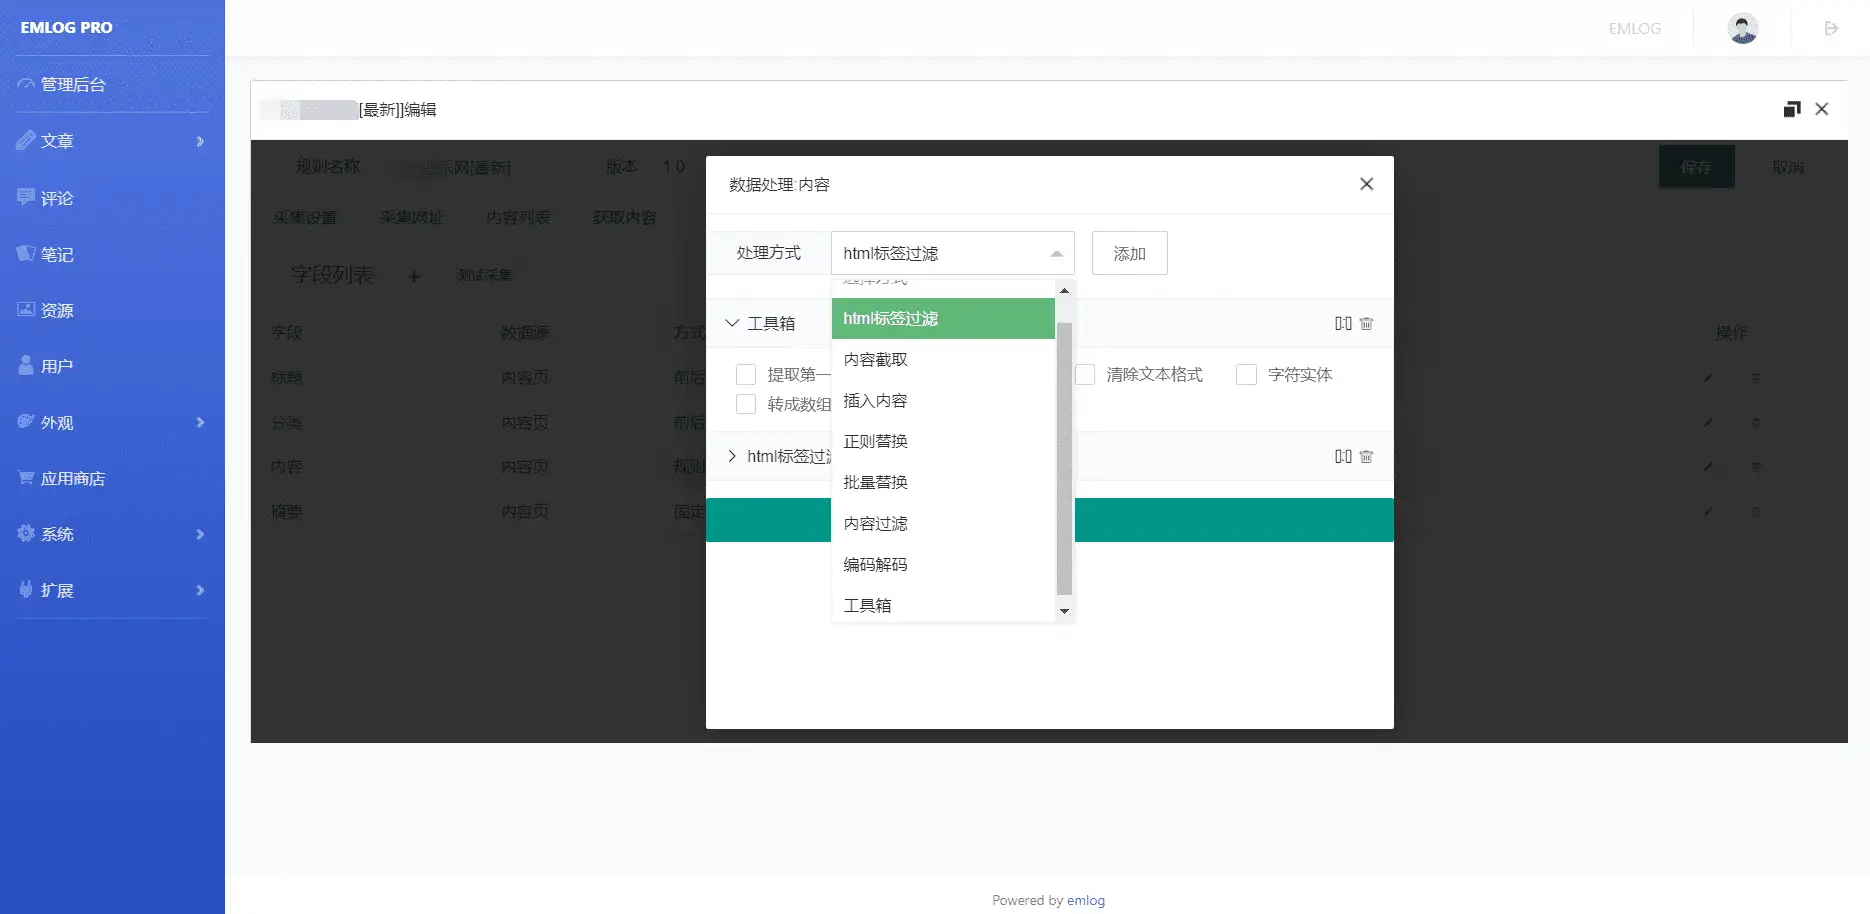Image resolution: width=1870 pixels, height=914 pixels.
Task: Open 应用商店 from the sidebar
Action: (72, 478)
